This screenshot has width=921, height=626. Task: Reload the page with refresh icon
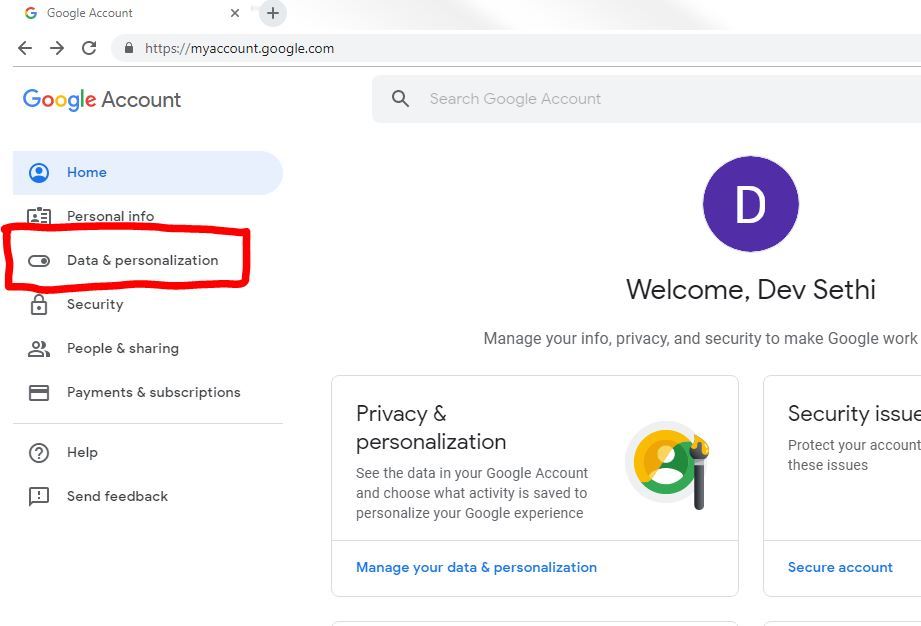pos(89,48)
